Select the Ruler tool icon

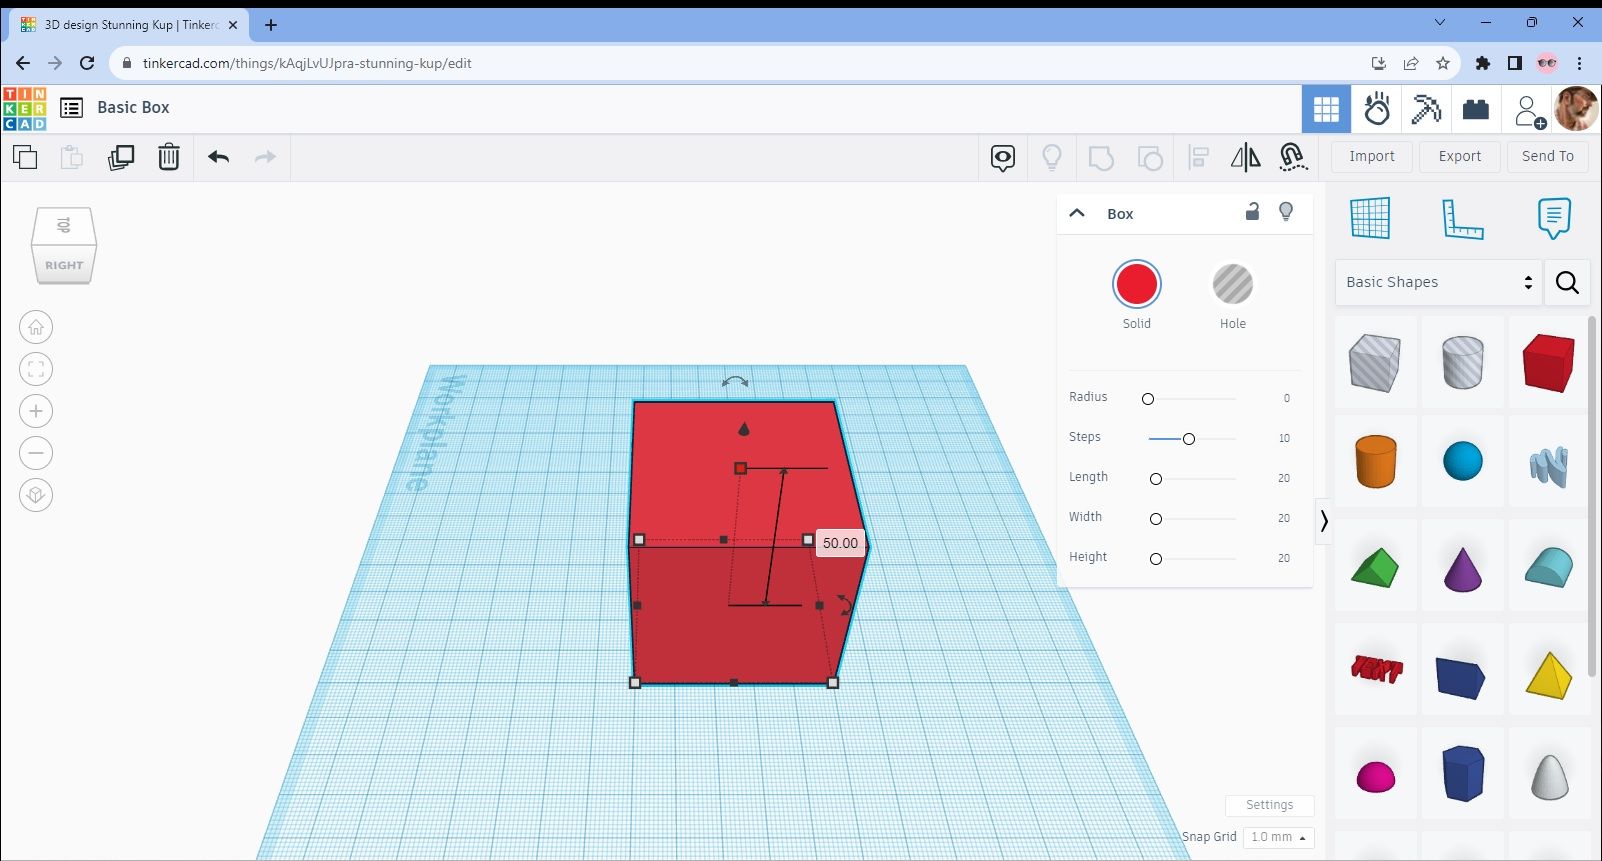1462,218
